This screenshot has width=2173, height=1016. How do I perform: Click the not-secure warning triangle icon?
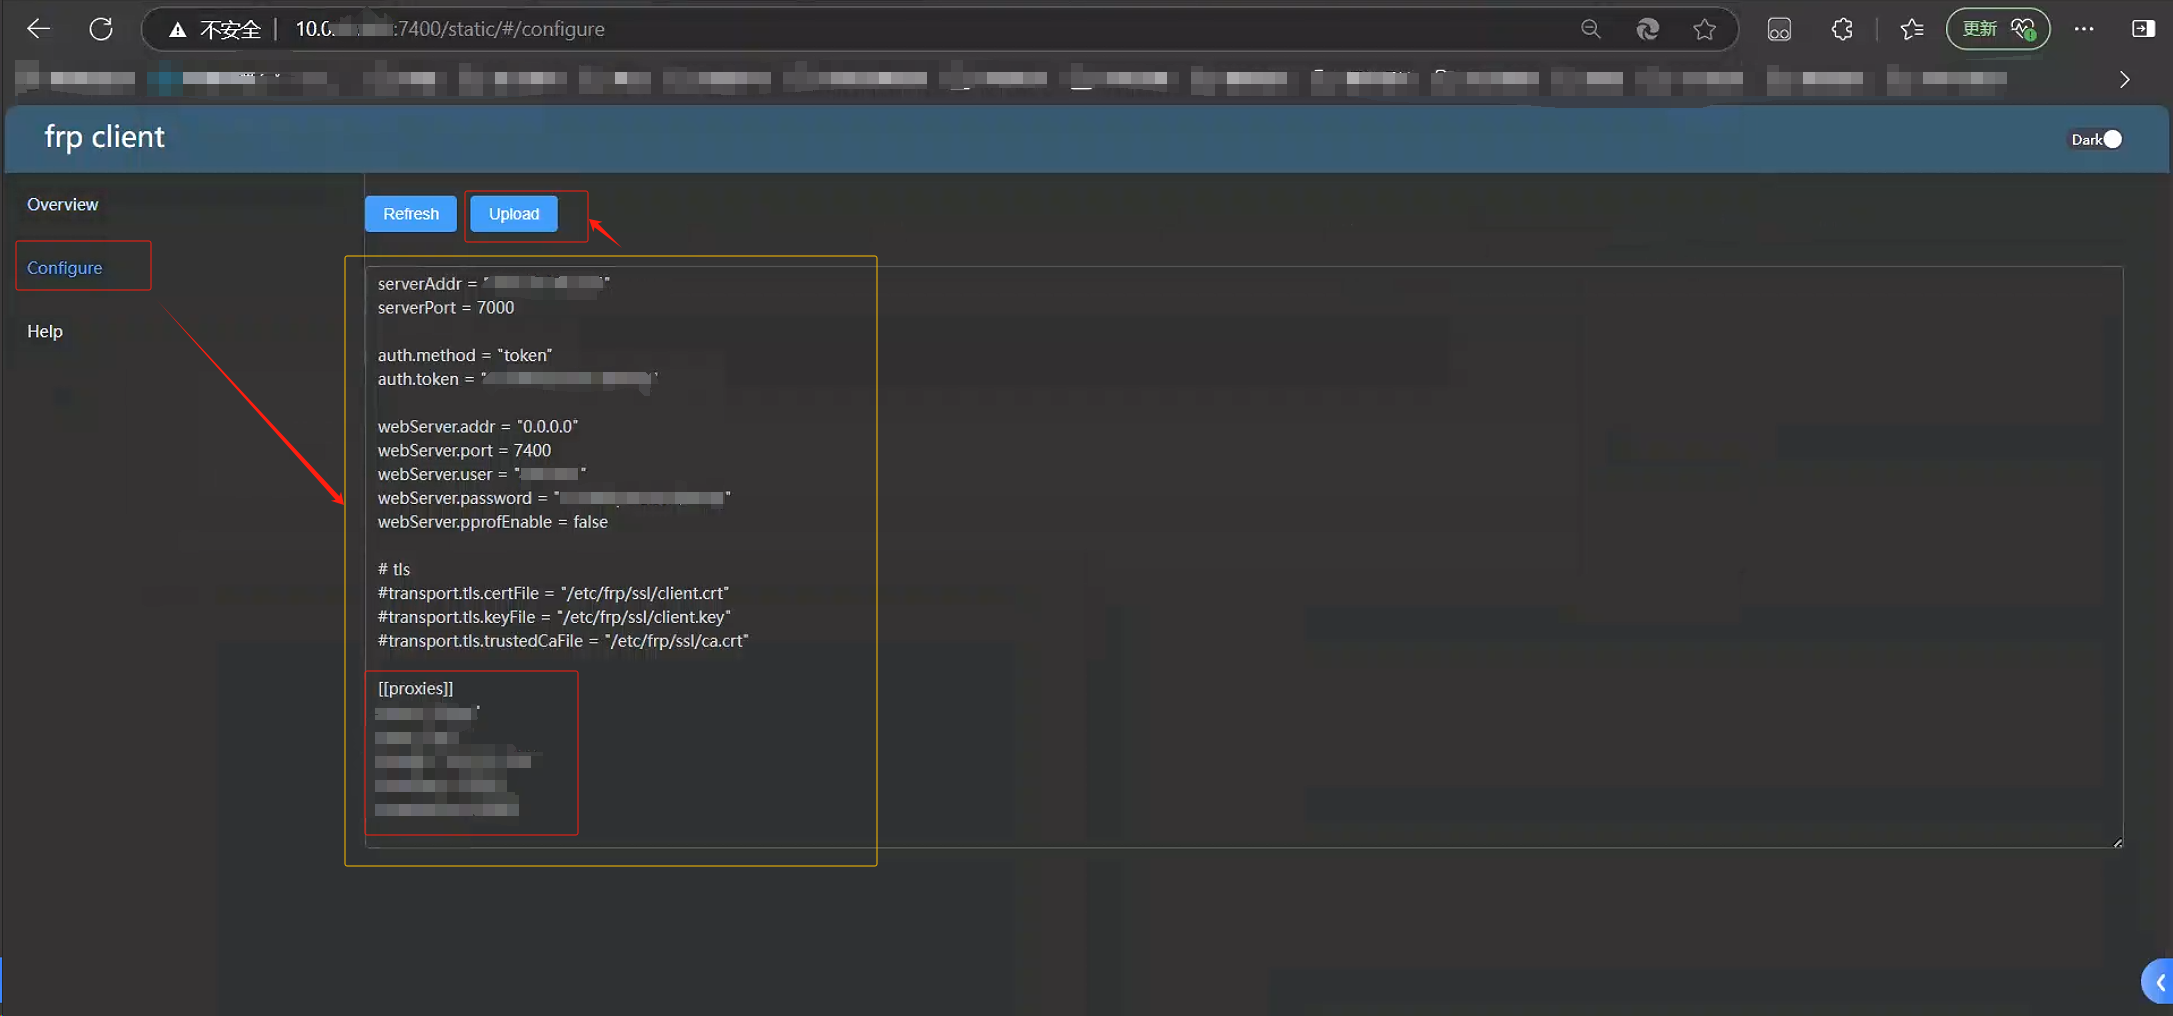[x=177, y=30]
